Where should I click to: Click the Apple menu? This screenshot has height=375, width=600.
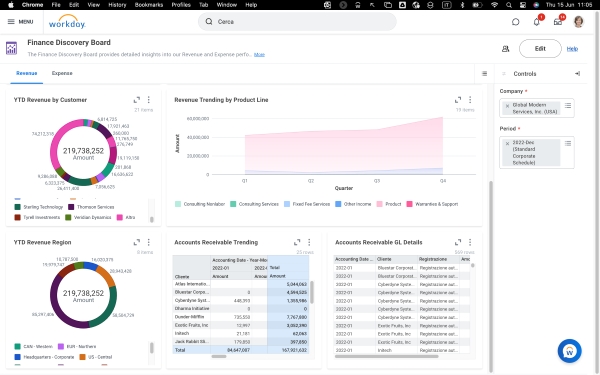click(x=11, y=5)
